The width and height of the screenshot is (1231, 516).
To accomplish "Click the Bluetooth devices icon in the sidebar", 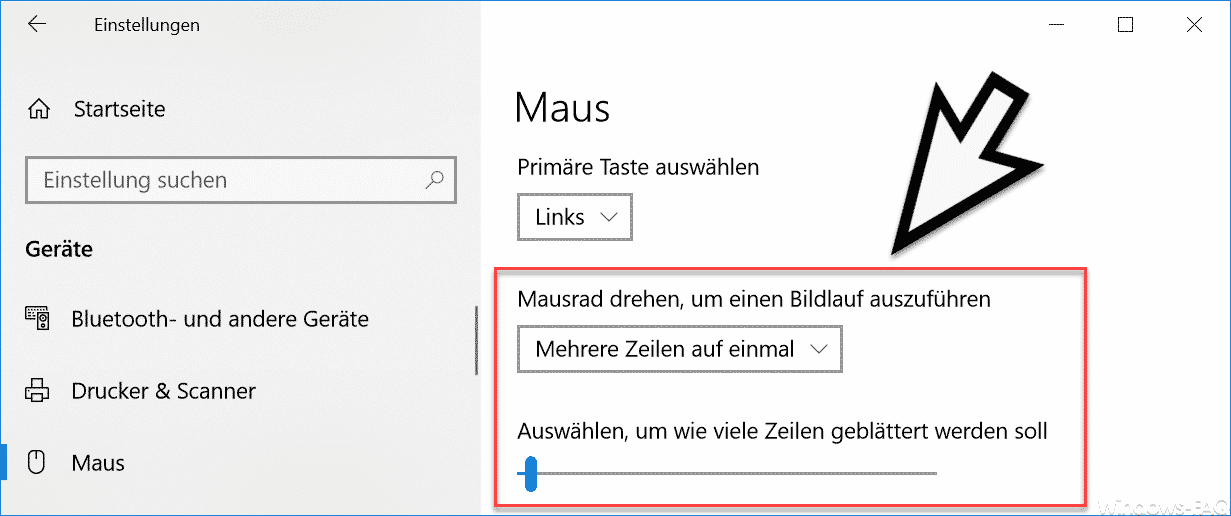I will 37,320.
